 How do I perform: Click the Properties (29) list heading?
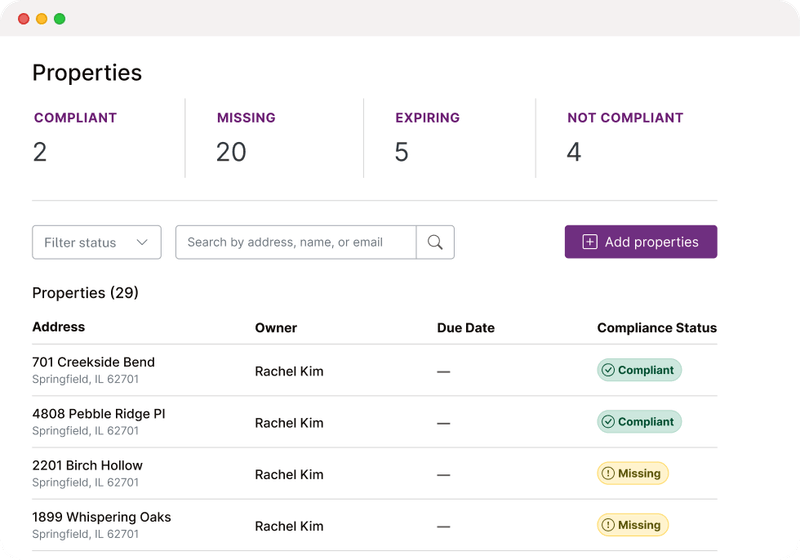(x=85, y=293)
